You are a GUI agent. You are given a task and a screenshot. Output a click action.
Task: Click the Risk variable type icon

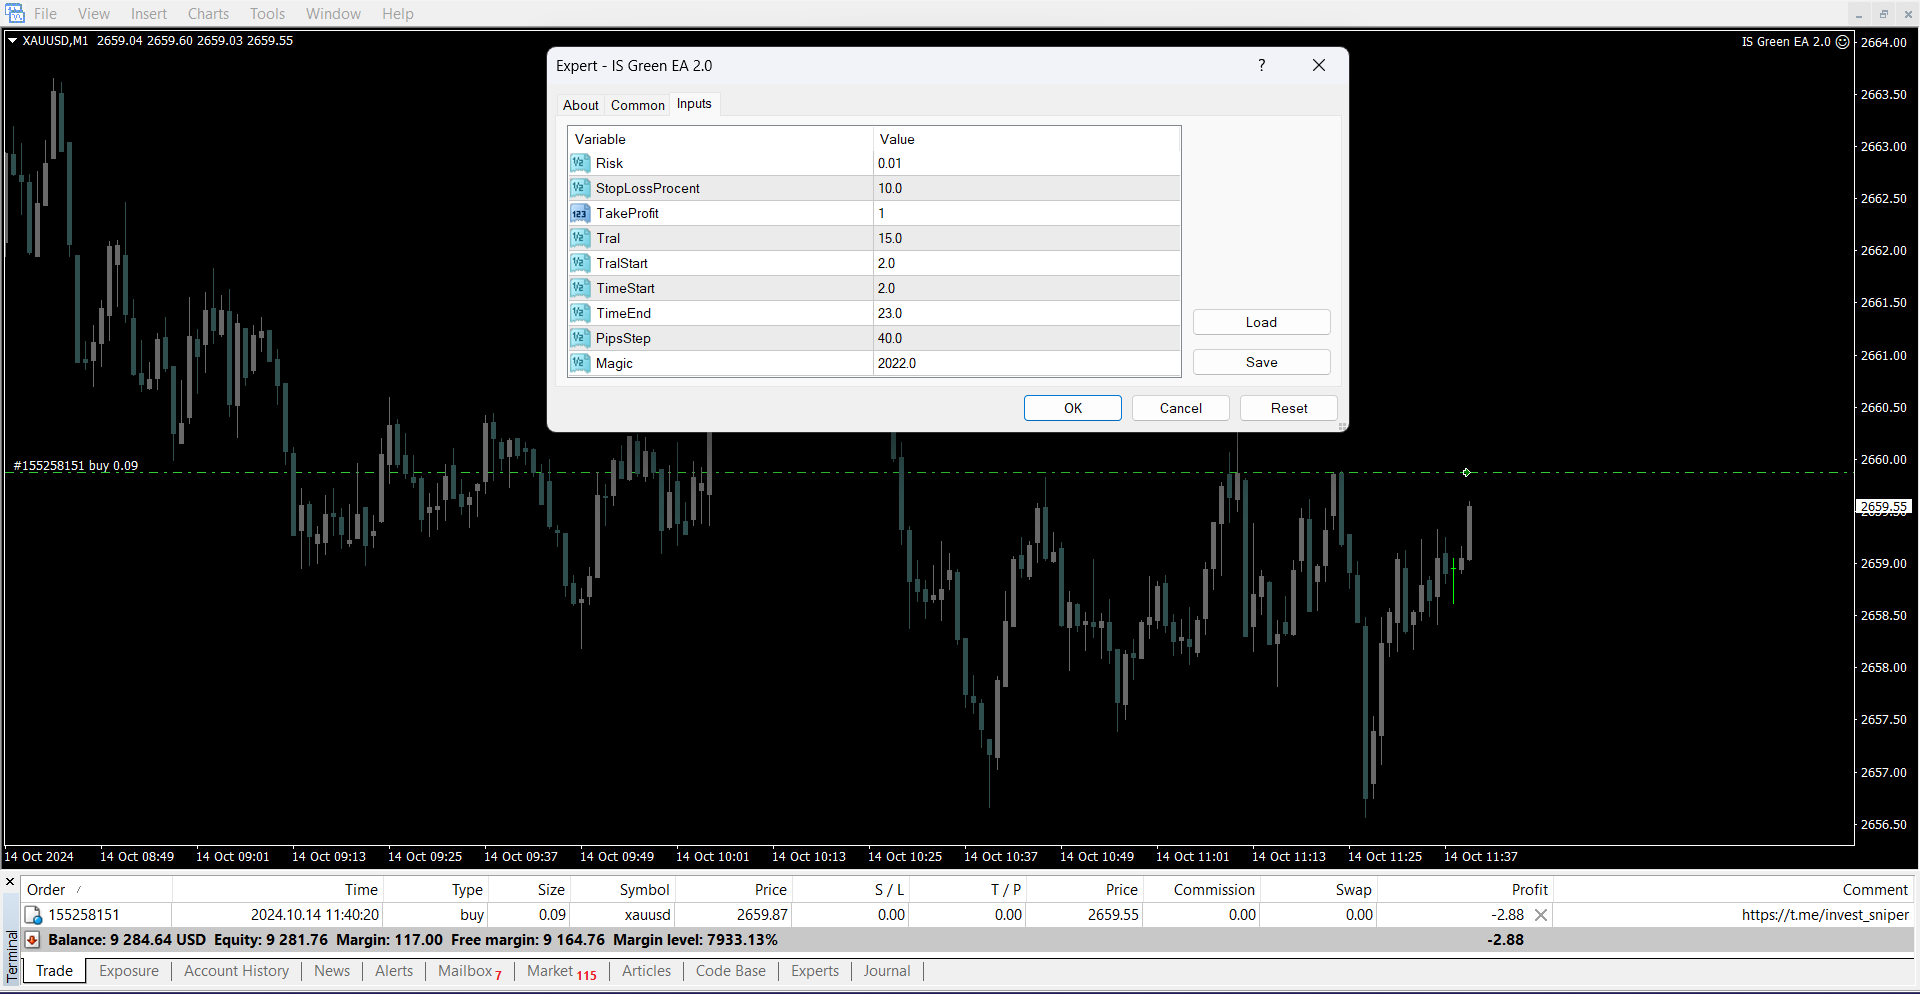click(x=580, y=163)
